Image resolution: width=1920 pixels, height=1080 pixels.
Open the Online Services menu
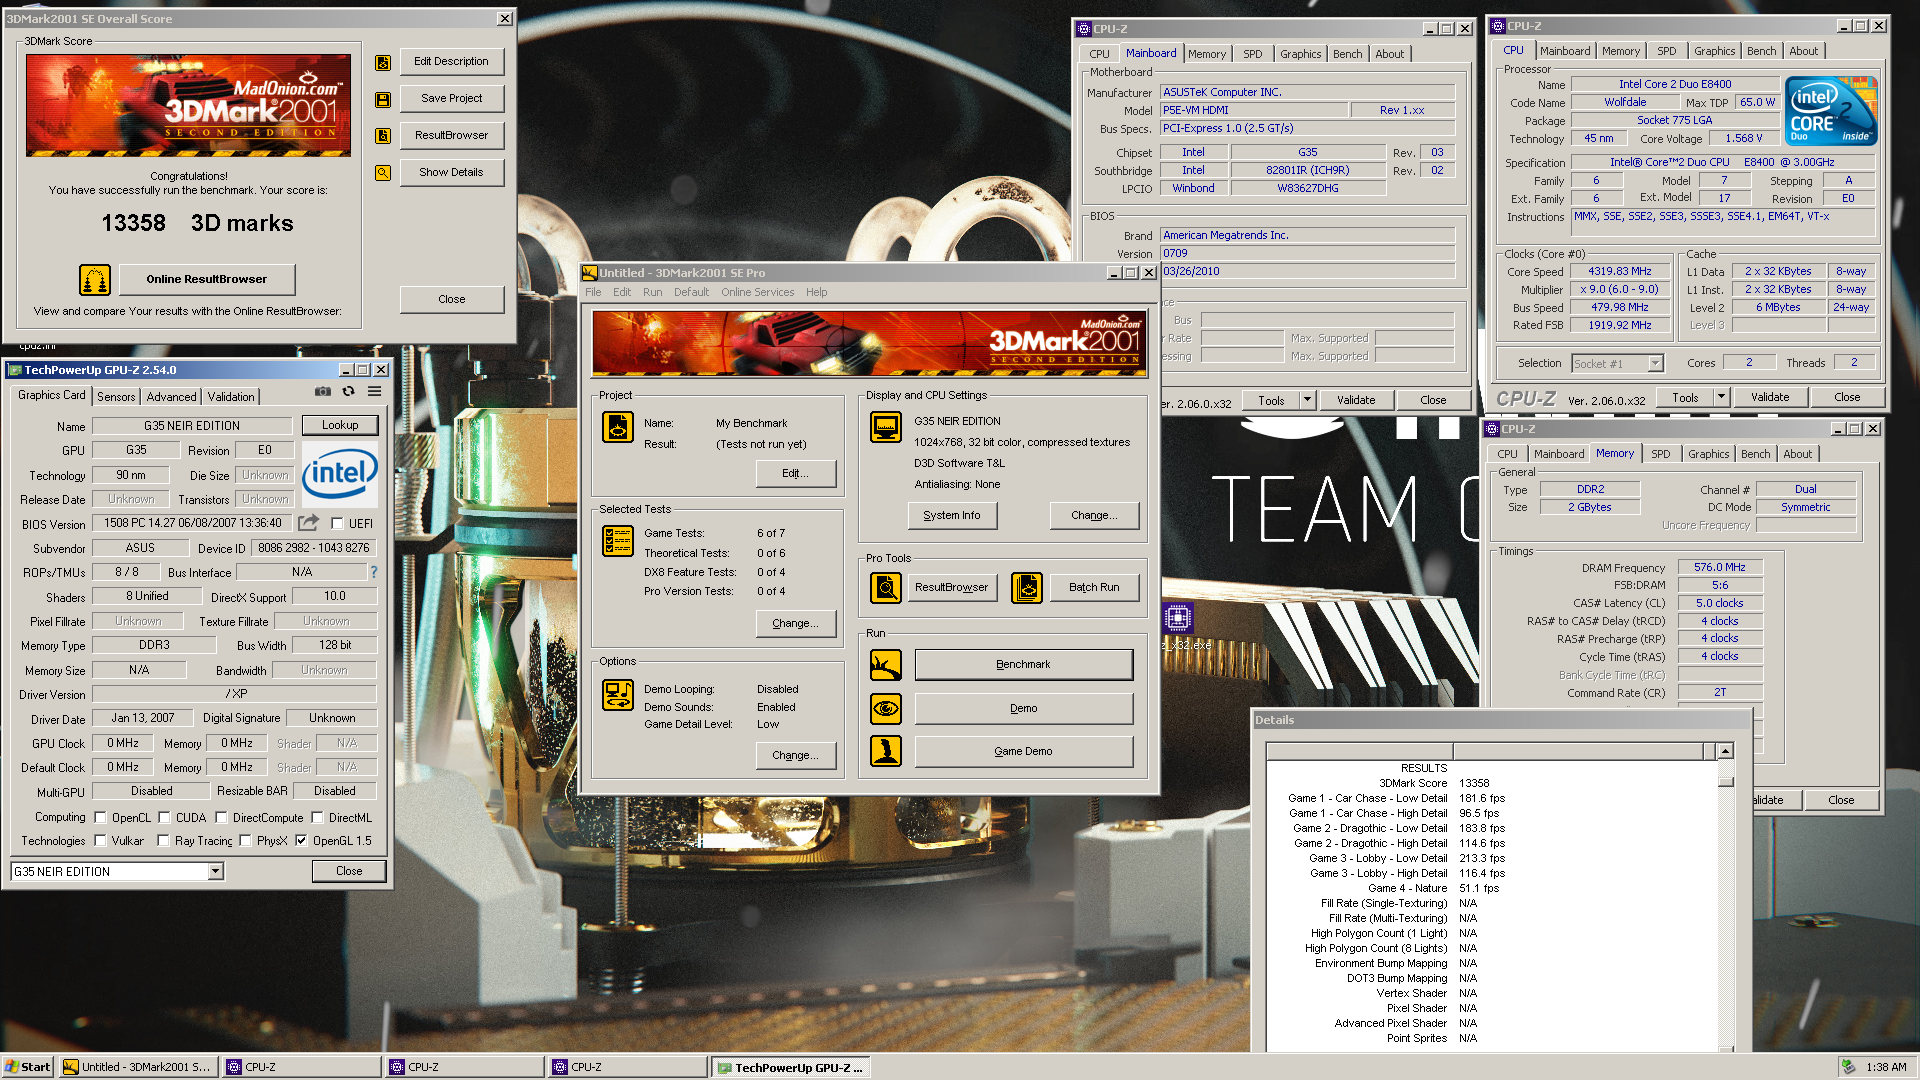pos(757,293)
